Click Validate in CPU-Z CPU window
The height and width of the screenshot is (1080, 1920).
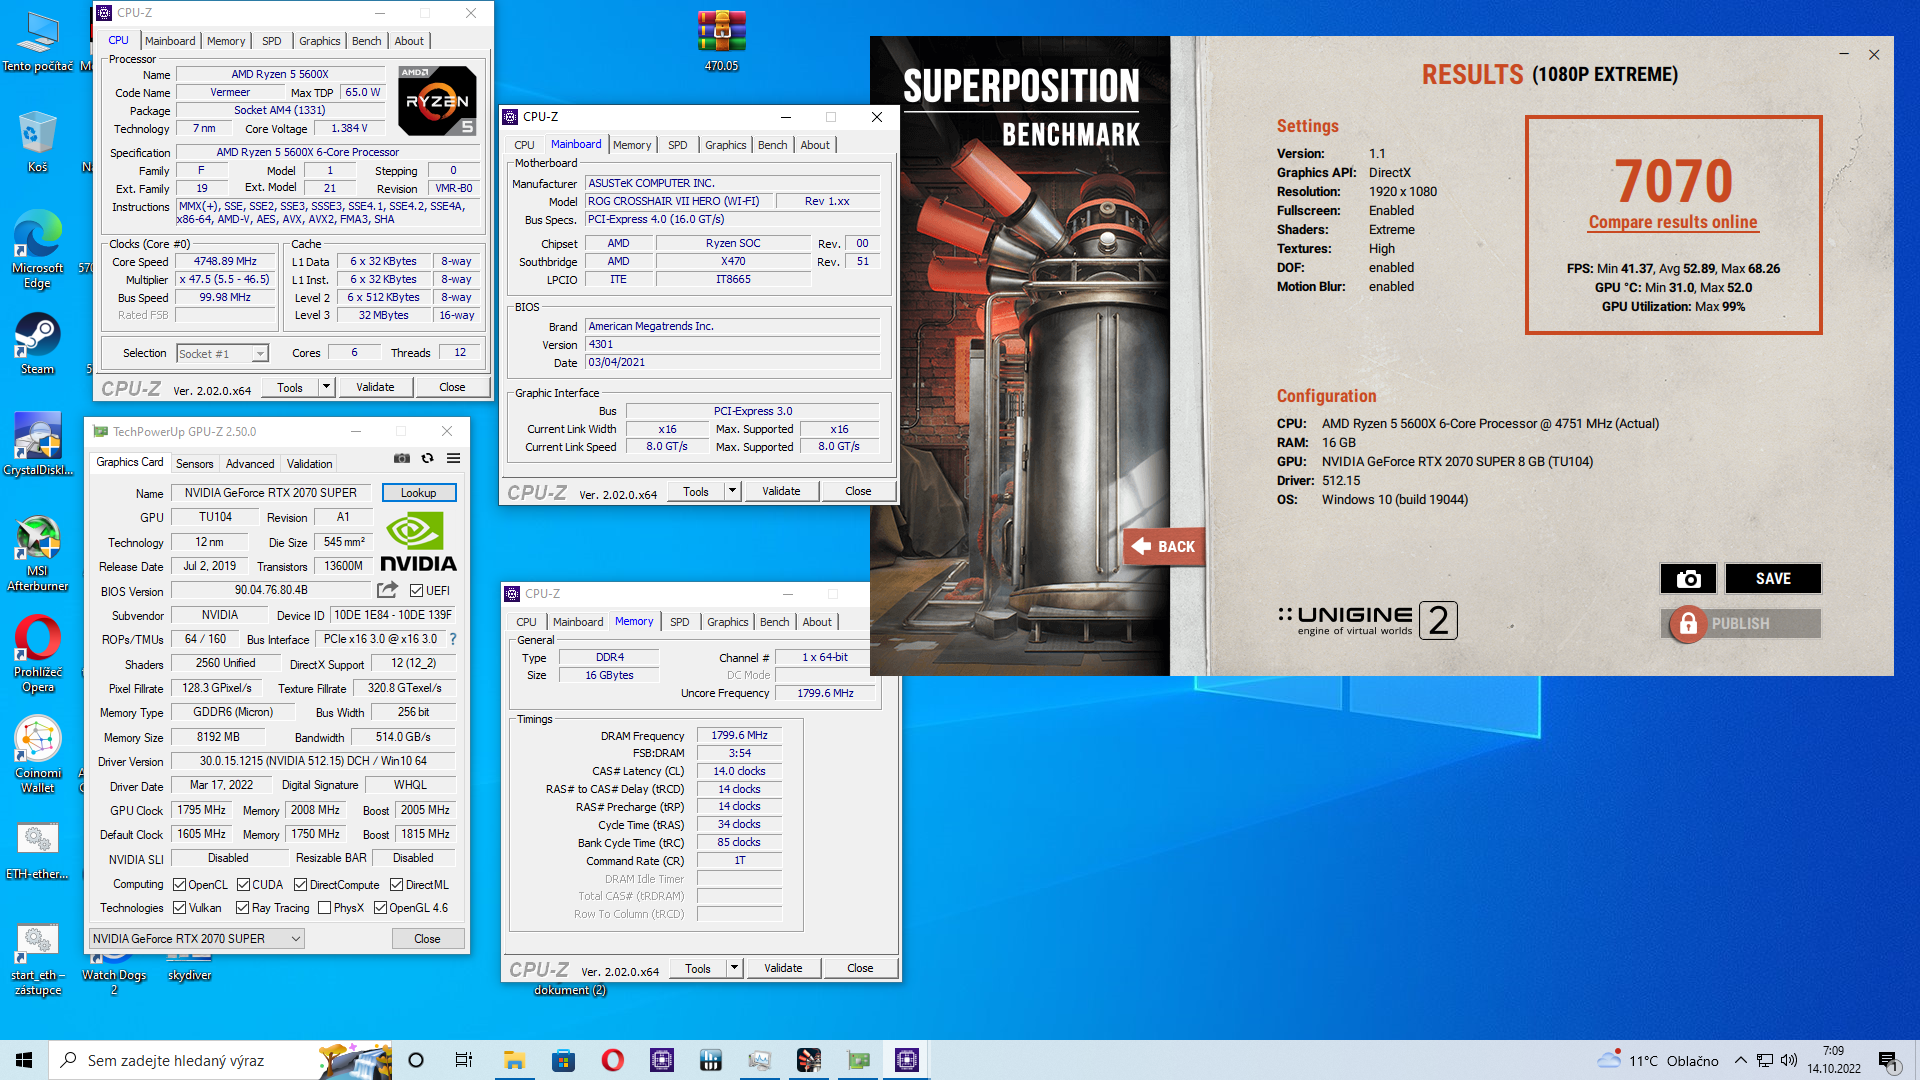(375, 387)
